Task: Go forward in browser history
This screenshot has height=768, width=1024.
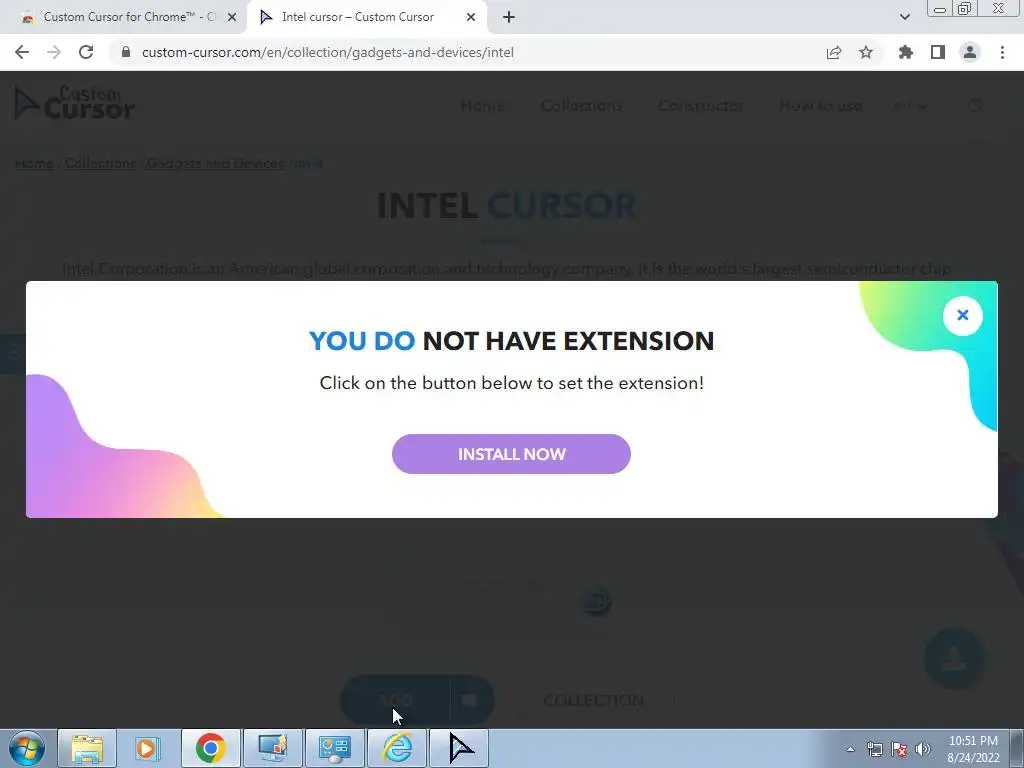Action: (x=54, y=52)
